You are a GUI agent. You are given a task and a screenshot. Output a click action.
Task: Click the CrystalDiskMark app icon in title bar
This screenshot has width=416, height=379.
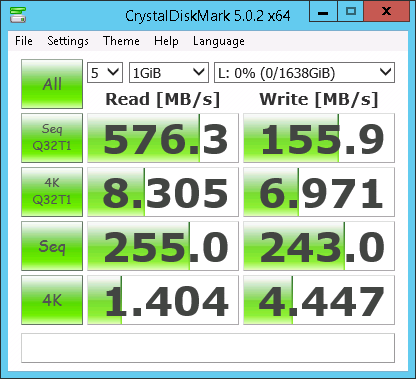pos(18,15)
